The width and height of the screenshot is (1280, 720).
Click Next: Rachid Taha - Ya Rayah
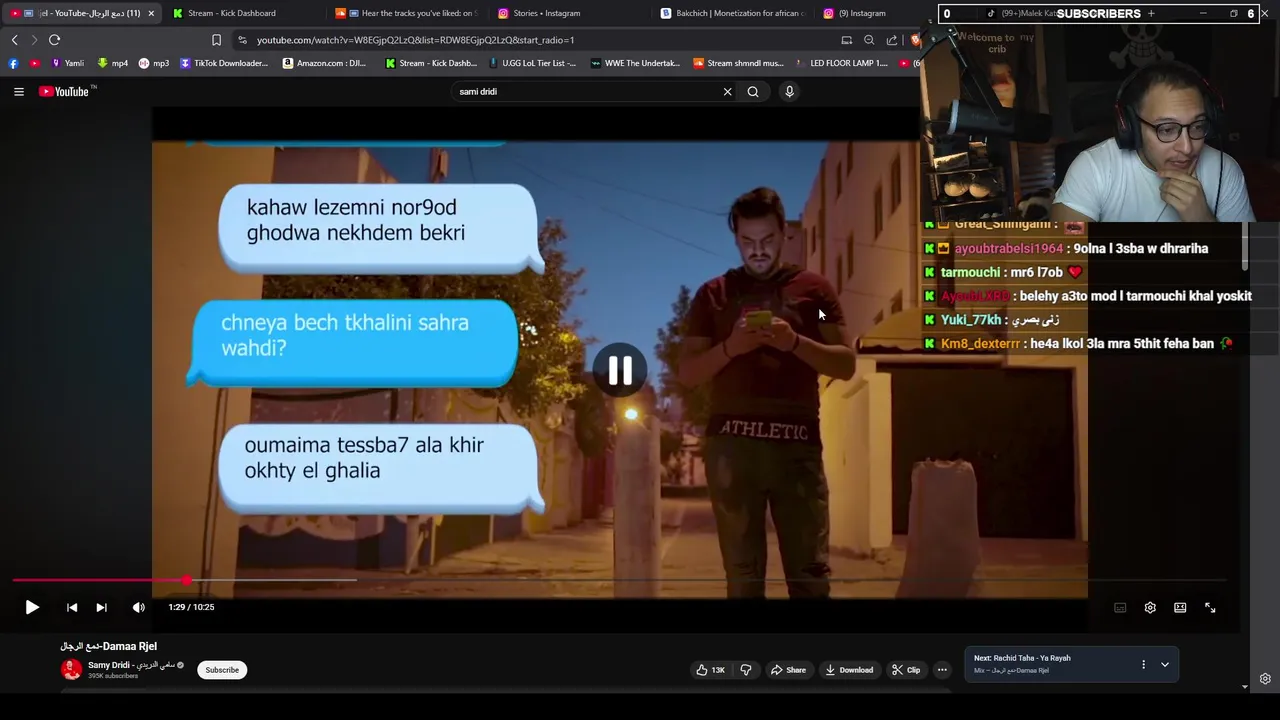1022,658
